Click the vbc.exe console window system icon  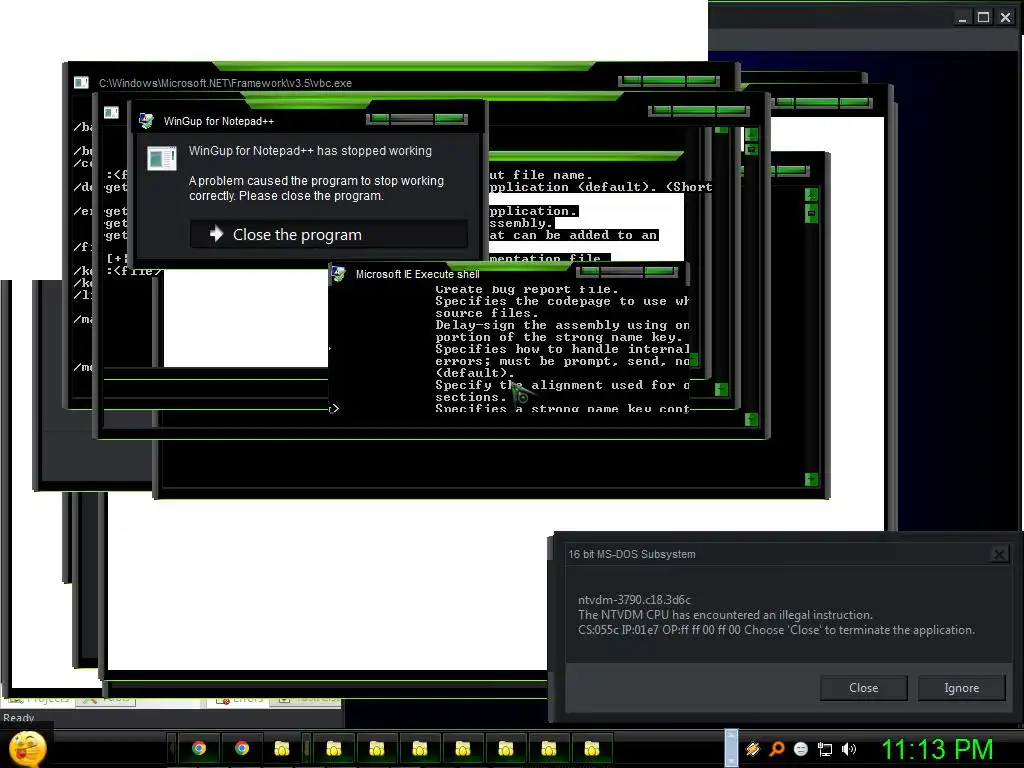click(x=81, y=82)
